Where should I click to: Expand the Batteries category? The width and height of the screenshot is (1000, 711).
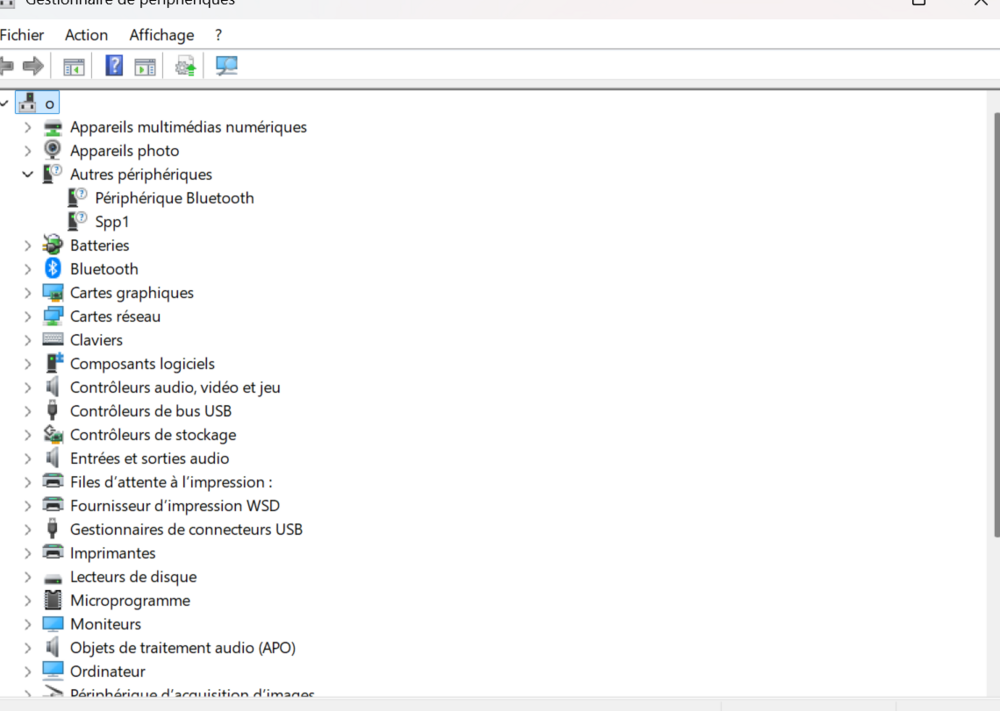point(27,246)
